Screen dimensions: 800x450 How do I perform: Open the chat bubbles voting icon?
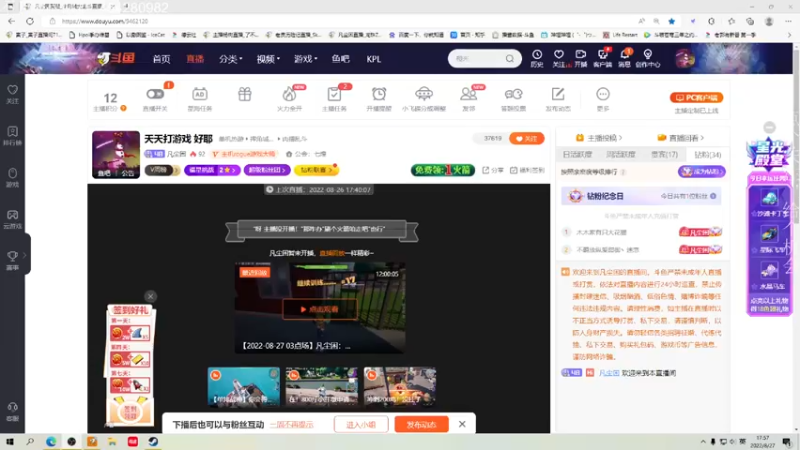tap(513, 94)
